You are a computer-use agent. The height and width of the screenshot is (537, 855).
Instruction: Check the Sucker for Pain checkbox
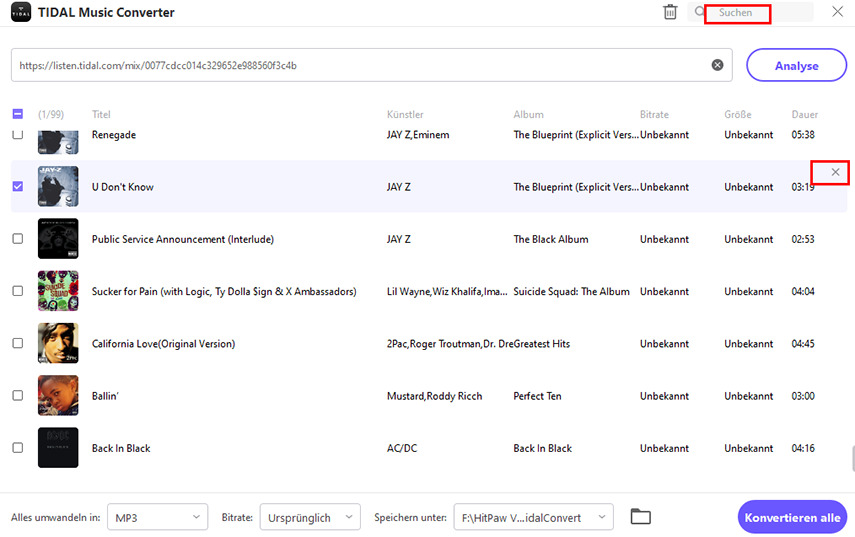pos(17,291)
